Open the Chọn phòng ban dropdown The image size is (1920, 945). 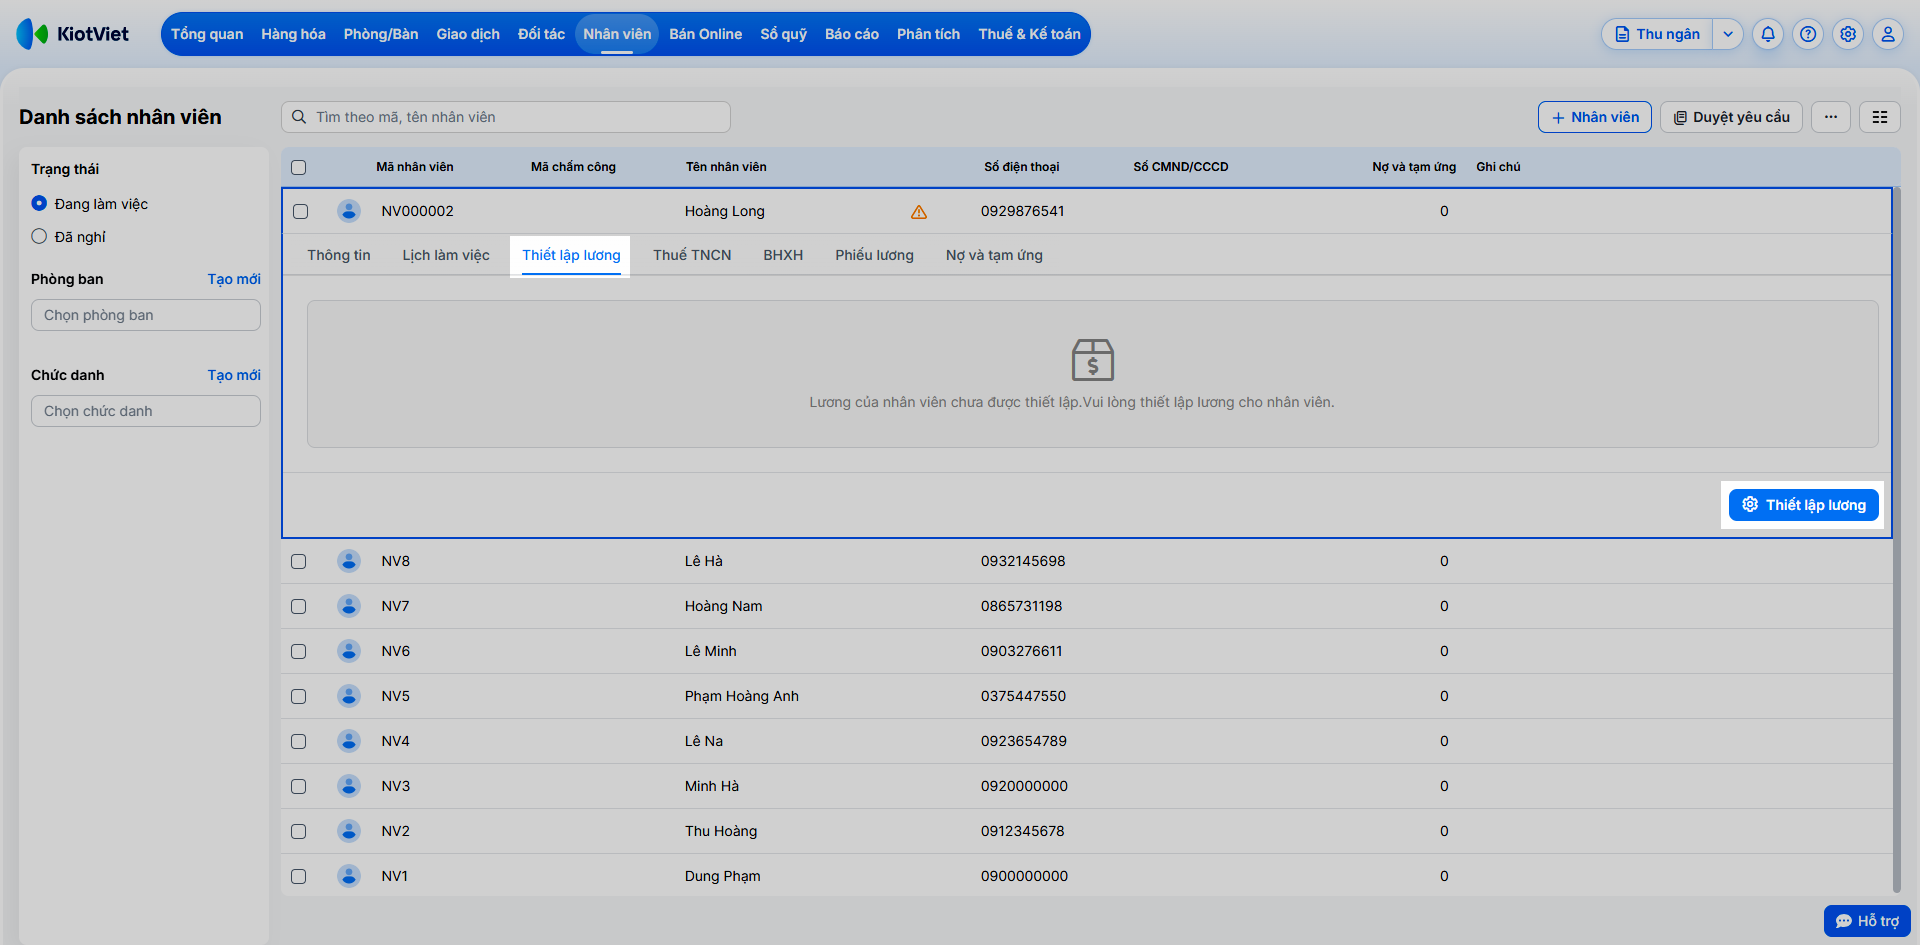pyautogui.click(x=146, y=315)
